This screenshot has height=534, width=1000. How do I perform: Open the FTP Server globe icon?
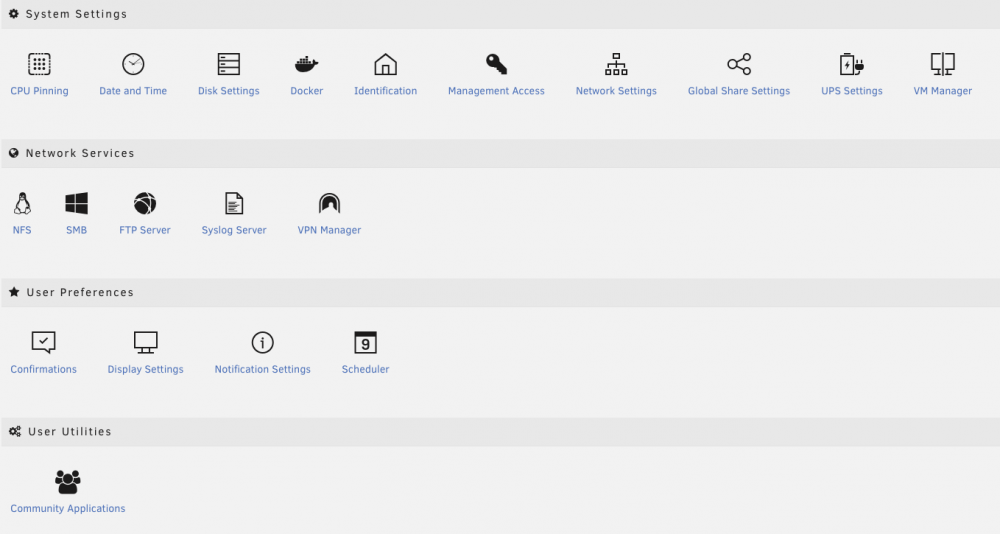tap(145, 204)
